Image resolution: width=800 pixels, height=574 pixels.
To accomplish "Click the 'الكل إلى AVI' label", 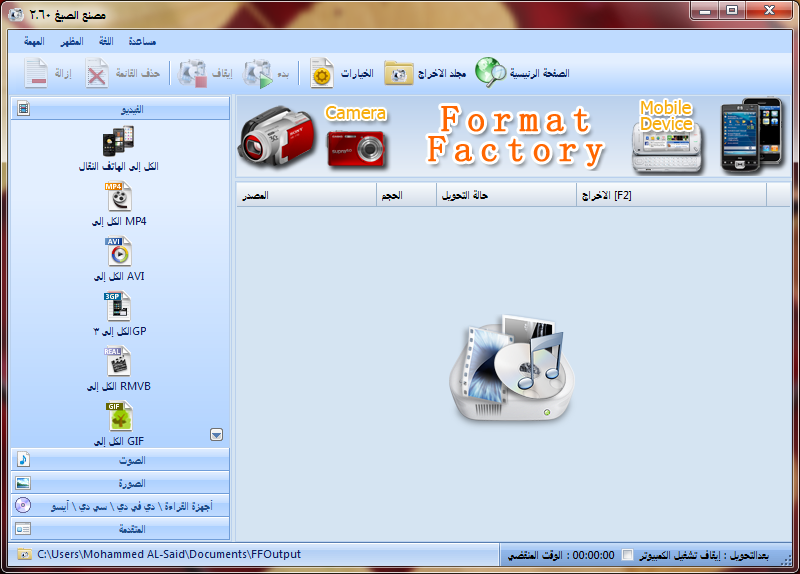I will [x=119, y=277].
